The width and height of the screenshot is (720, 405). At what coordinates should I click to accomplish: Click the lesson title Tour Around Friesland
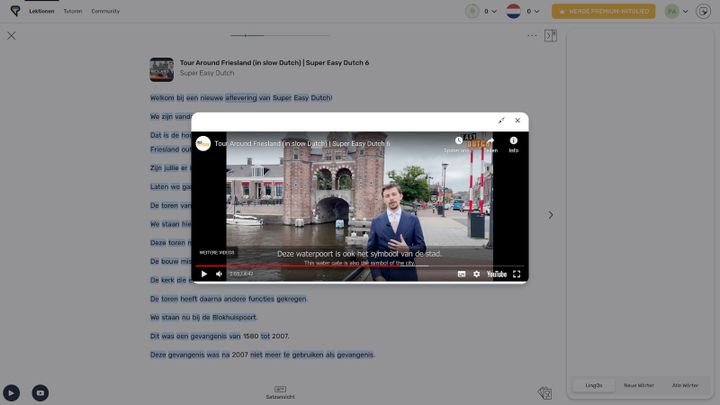tap(274, 62)
